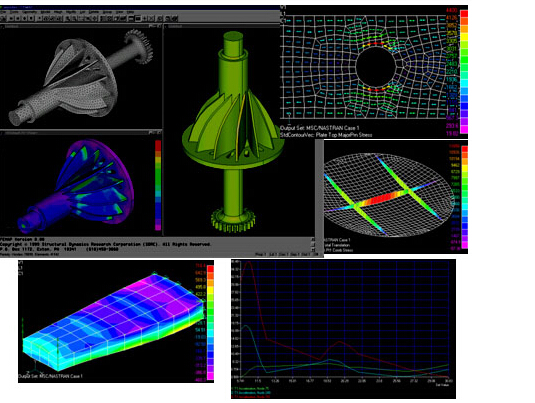Image resolution: width=535 pixels, height=403 pixels.
Task: Click Prop:1 in the status bar
Action: coord(261,255)
